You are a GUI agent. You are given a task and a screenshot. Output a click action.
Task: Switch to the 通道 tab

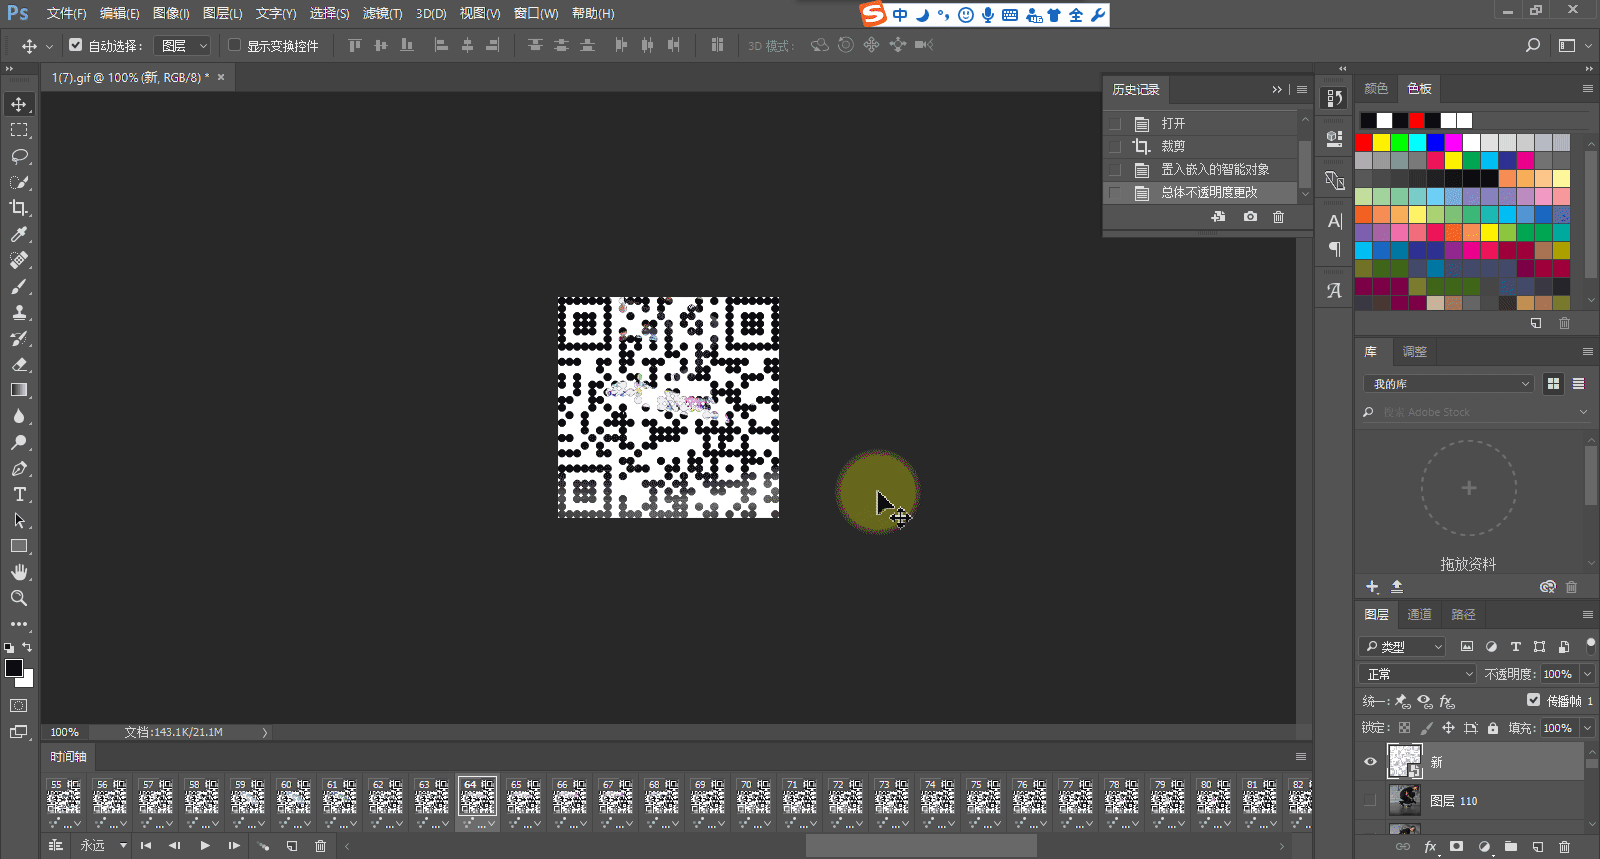click(1419, 614)
